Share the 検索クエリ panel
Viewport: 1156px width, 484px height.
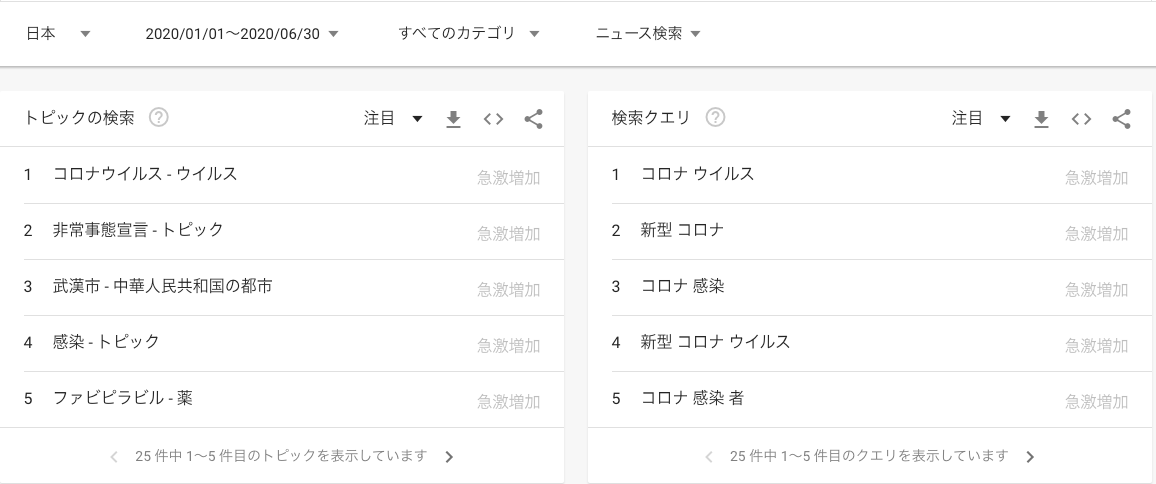pos(1121,119)
